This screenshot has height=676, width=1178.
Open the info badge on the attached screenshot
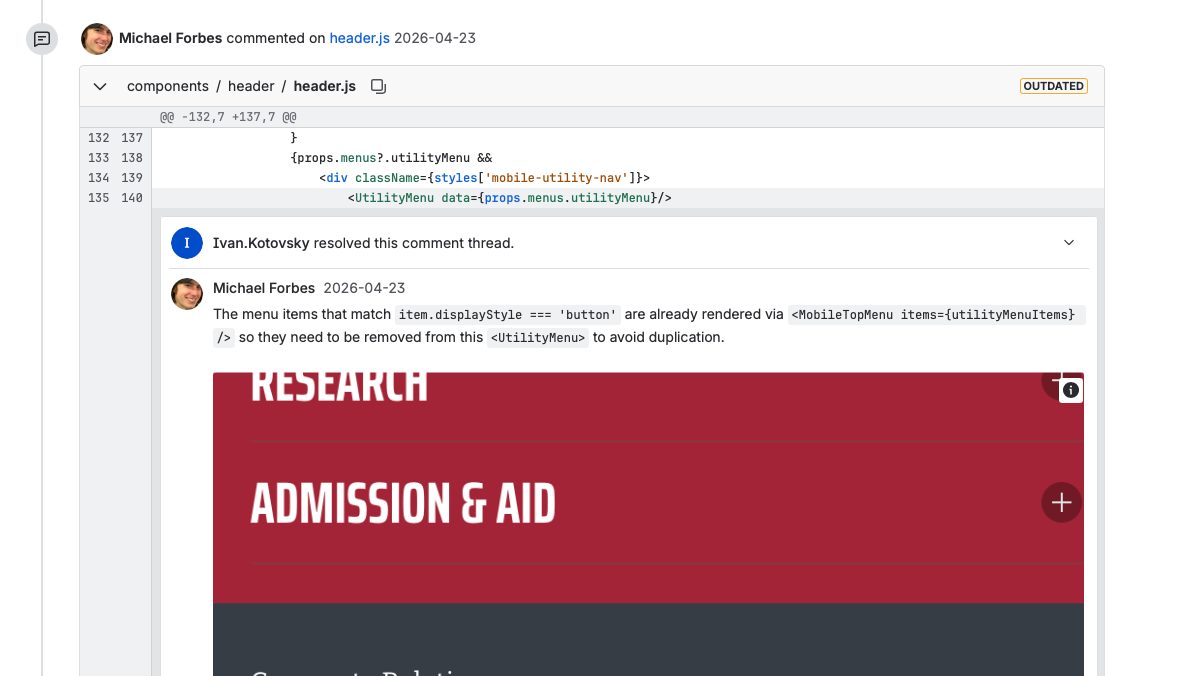pos(1070,390)
